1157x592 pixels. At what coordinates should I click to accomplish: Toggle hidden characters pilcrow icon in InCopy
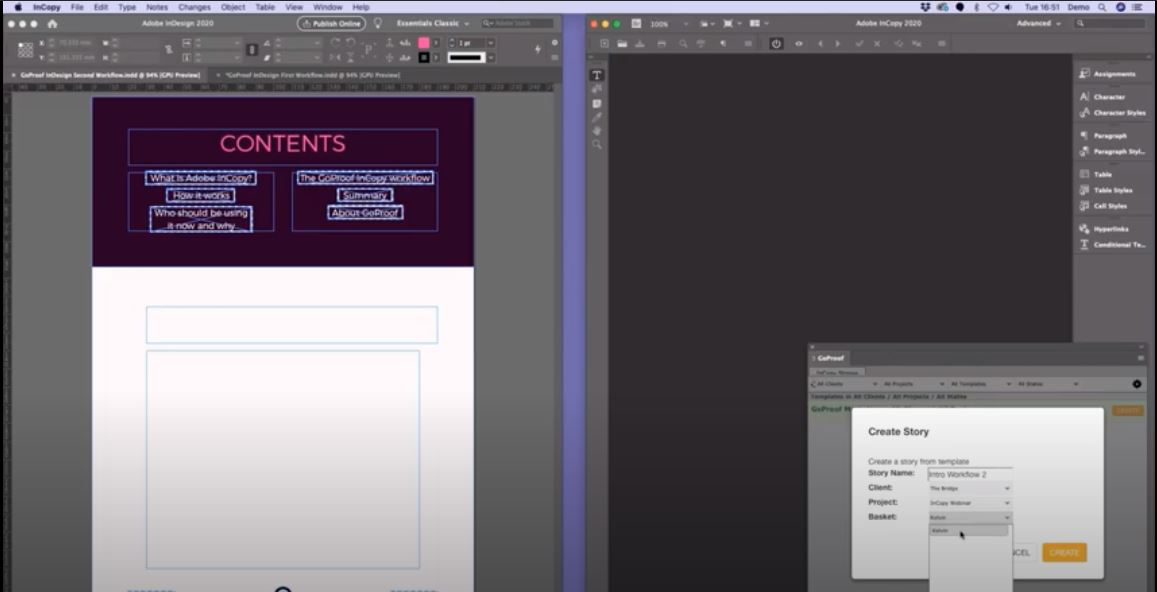[x=722, y=44]
